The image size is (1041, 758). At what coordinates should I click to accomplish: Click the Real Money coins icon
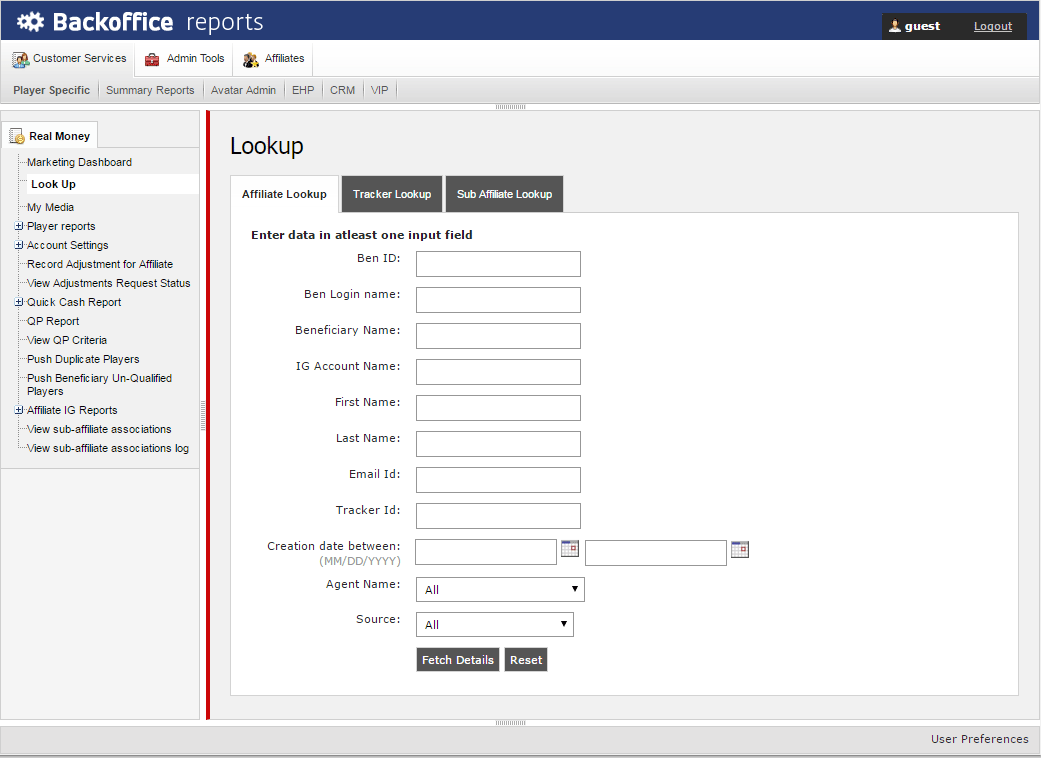[17, 137]
